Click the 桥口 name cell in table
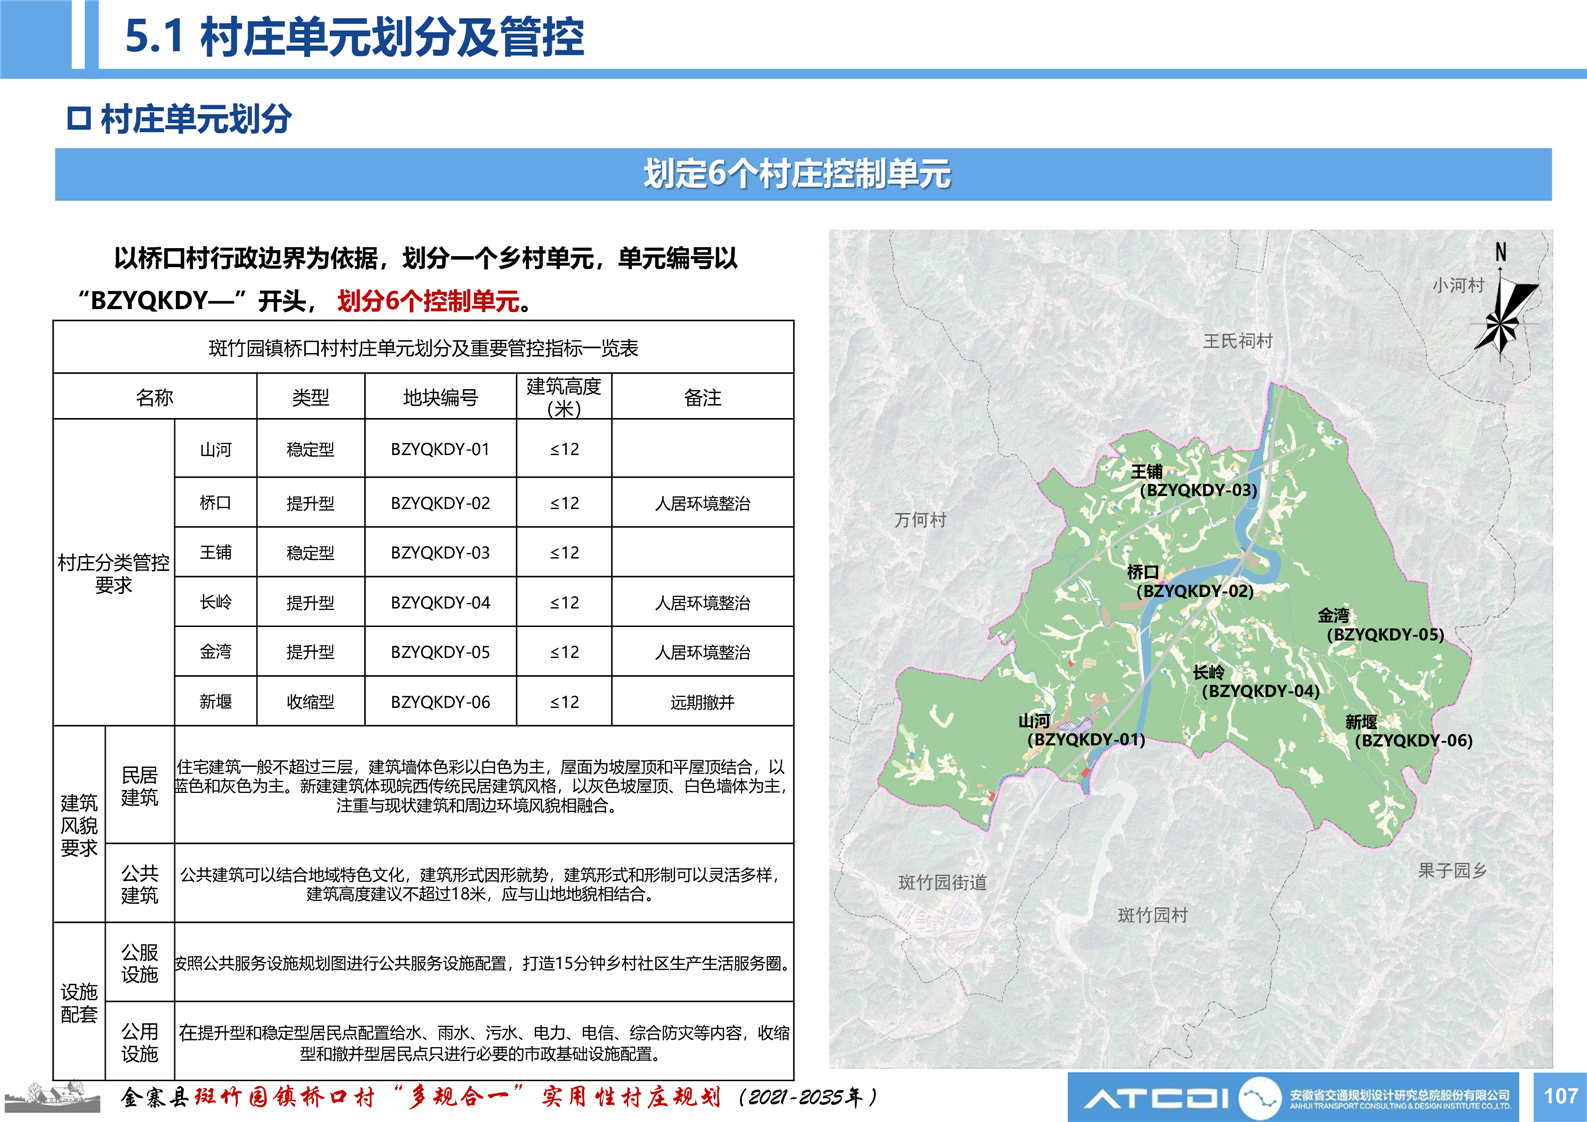Viewport: 1587px width, 1122px height. (216, 503)
